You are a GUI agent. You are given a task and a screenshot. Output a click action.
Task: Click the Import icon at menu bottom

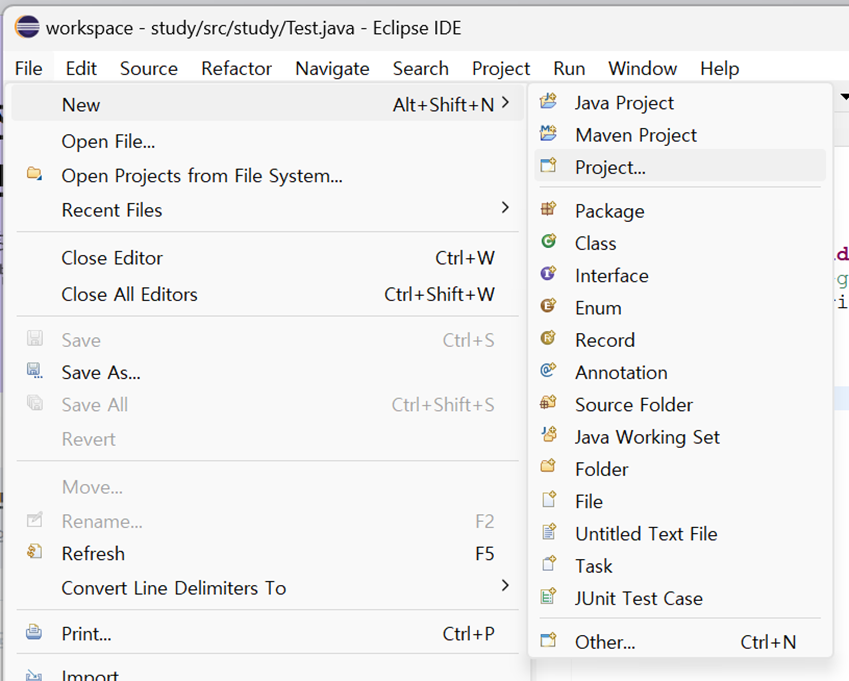[x=34, y=674]
